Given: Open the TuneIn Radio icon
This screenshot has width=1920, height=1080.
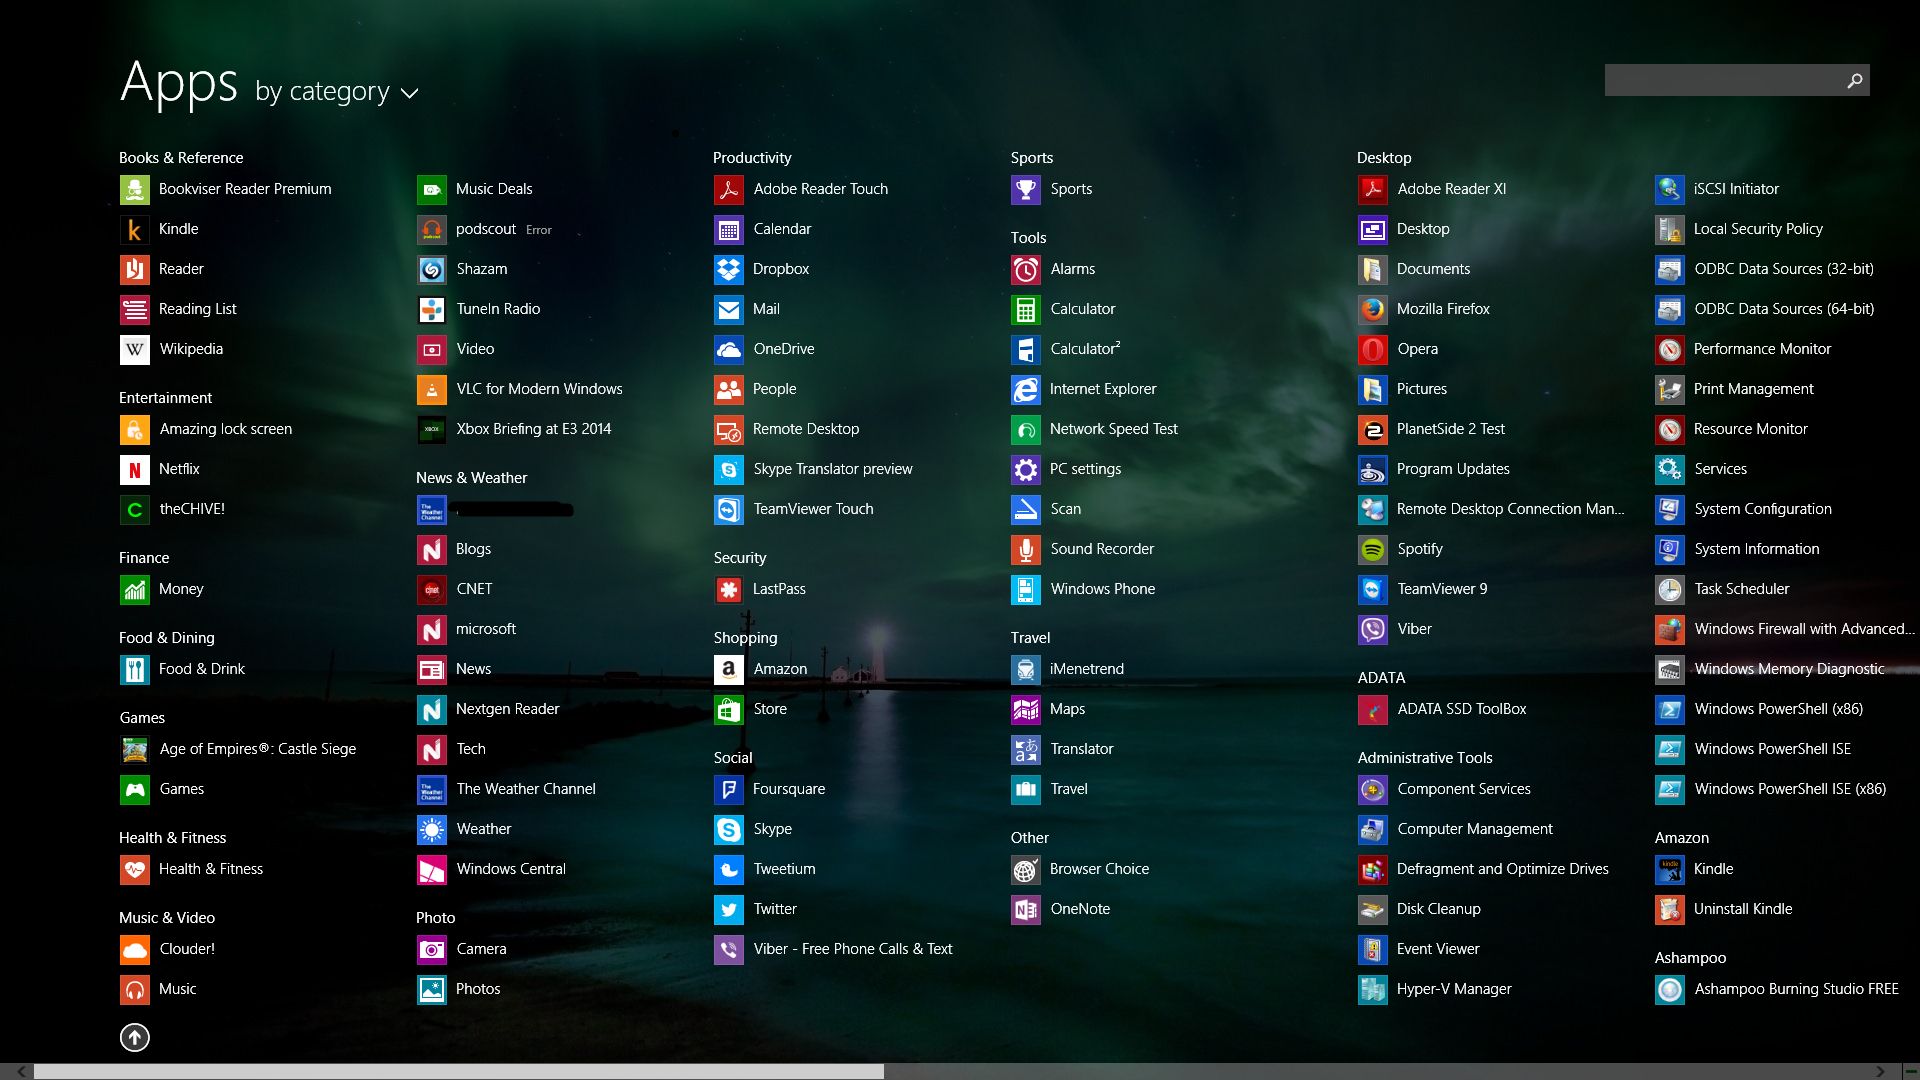Looking at the screenshot, I should [431, 310].
